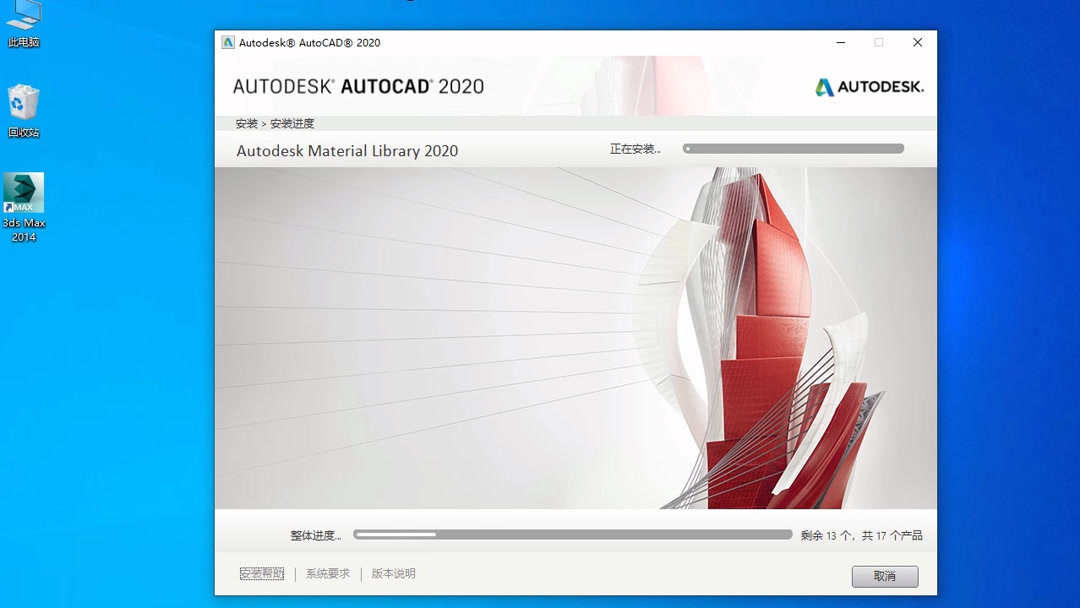Click the red AUTODESK AUTOCAD 2020 header logo text
This screenshot has height=608, width=1080.
point(359,86)
